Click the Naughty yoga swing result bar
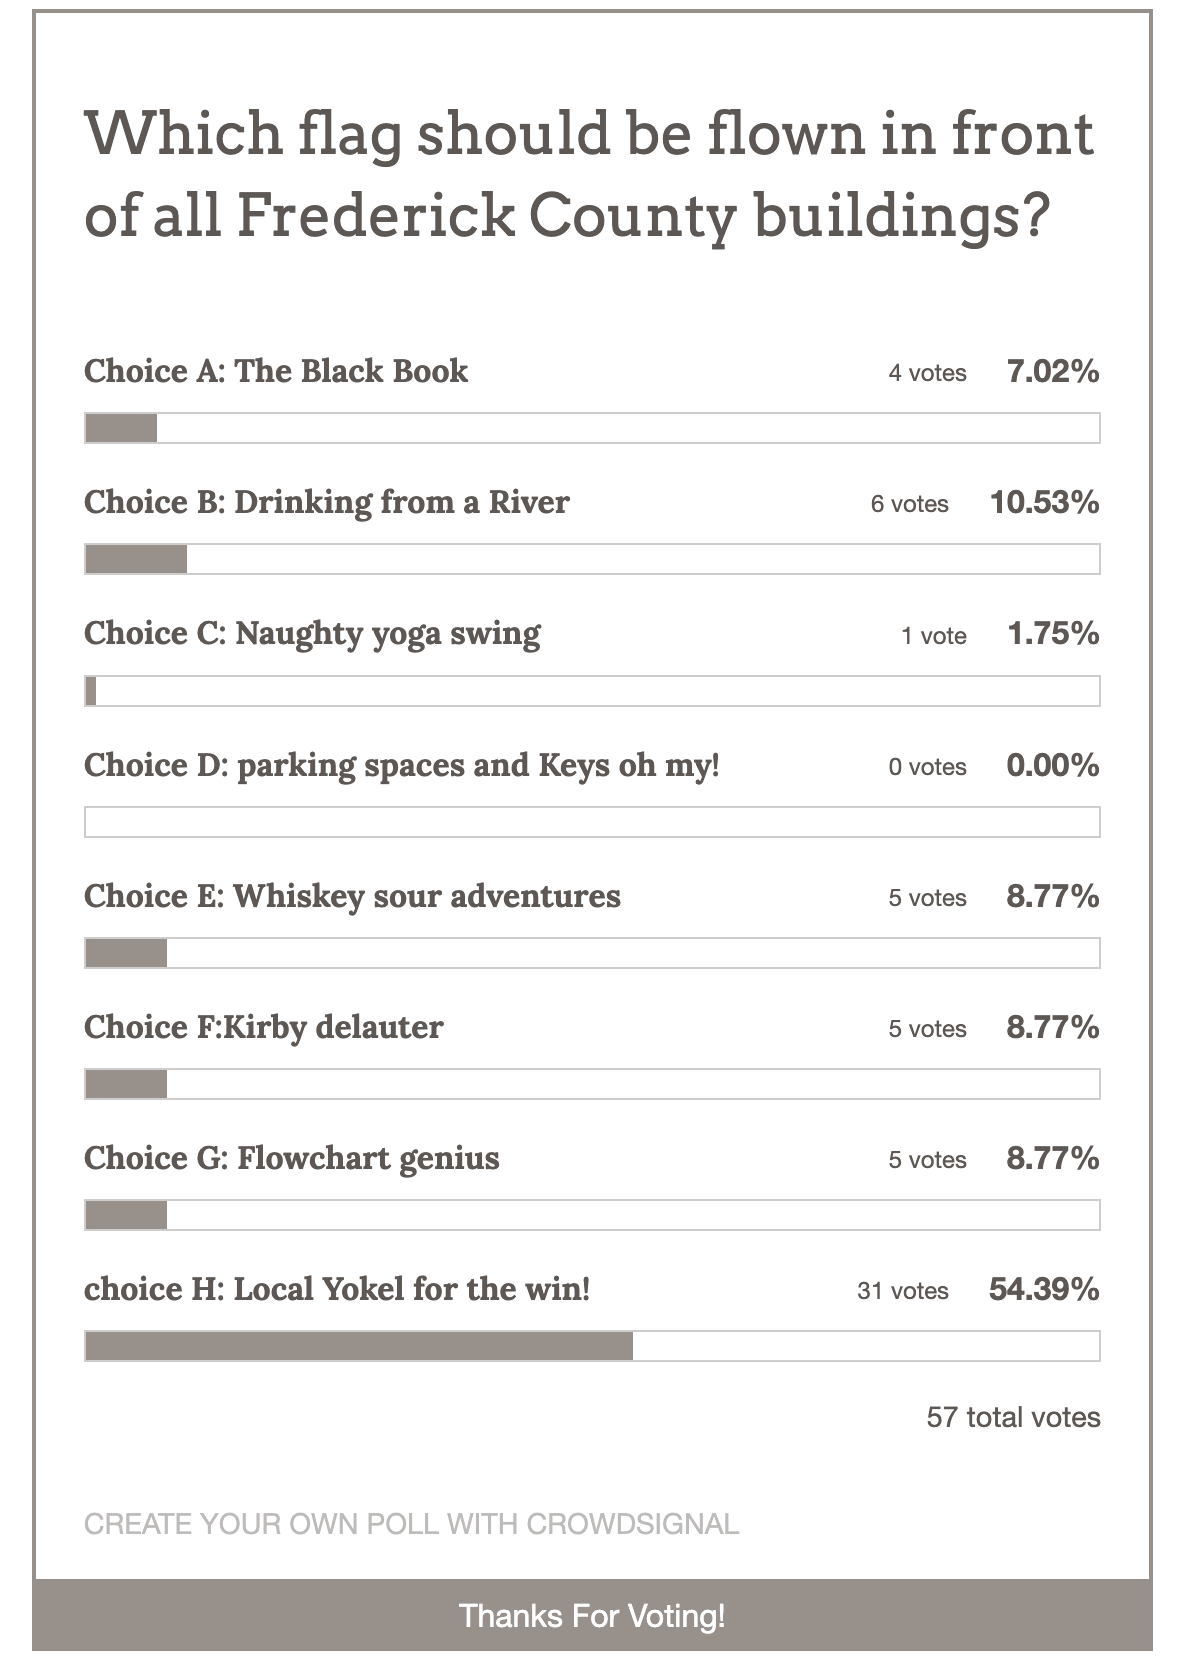Viewport: 1181px width, 1662px height. pyautogui.click(x=592, y=691)
